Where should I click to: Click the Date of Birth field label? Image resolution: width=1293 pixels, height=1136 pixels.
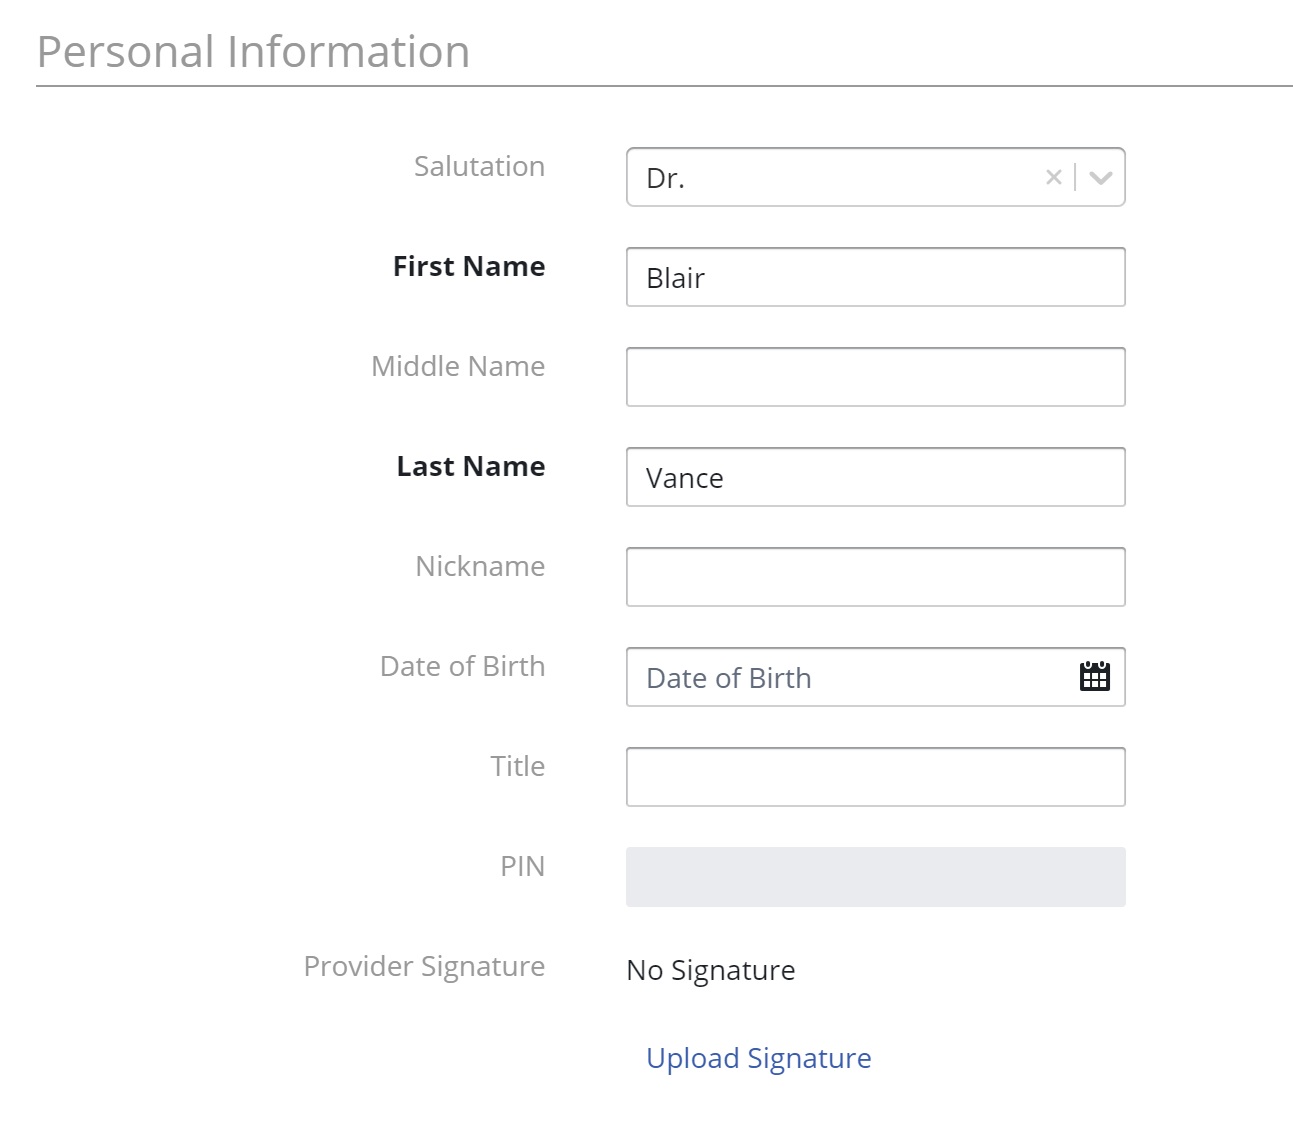coord(462,666)
